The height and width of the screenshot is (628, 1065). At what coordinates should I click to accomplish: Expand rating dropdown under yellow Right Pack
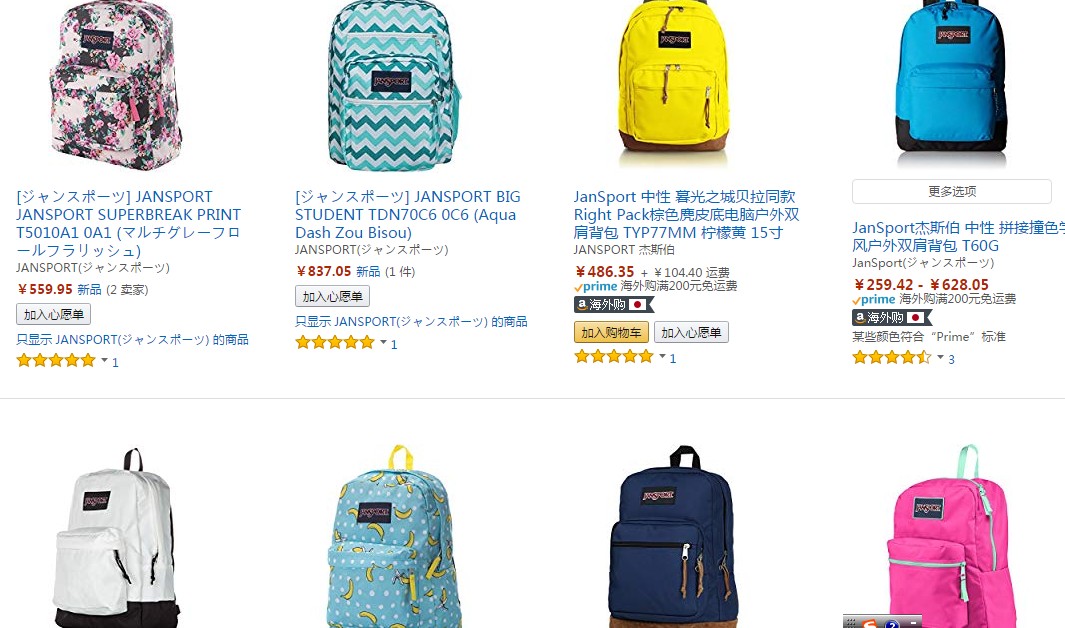(662, 356)
